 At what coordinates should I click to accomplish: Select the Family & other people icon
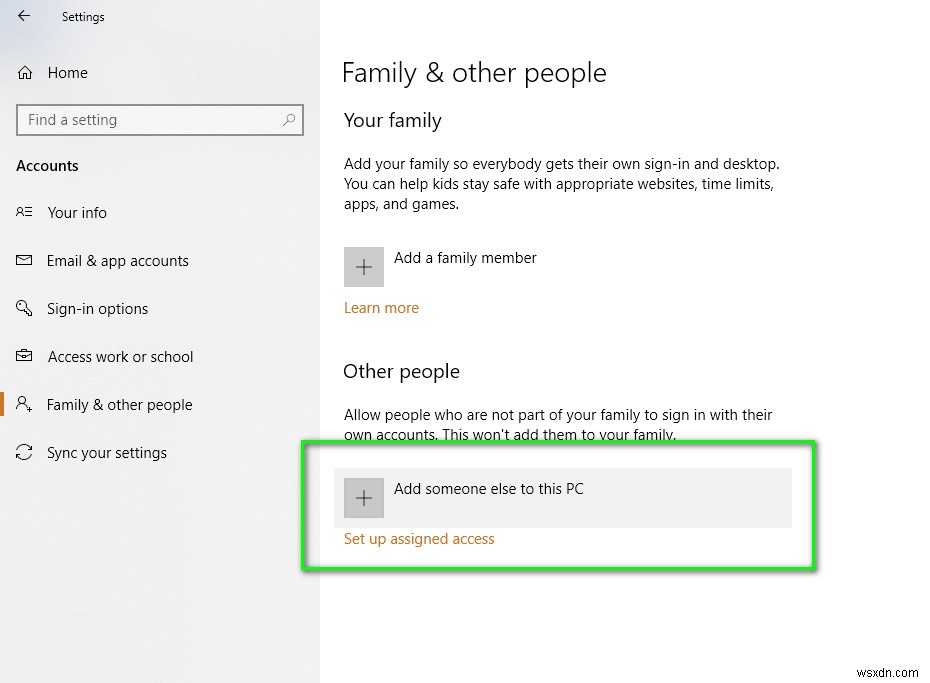24,404
